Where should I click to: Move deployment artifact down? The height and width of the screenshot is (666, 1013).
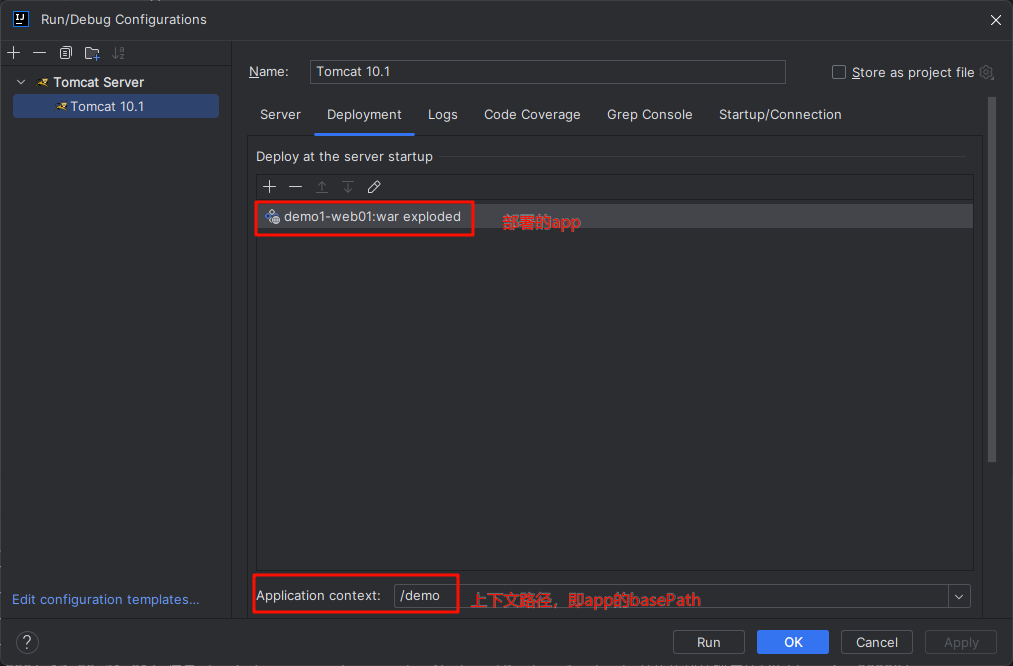348,187
